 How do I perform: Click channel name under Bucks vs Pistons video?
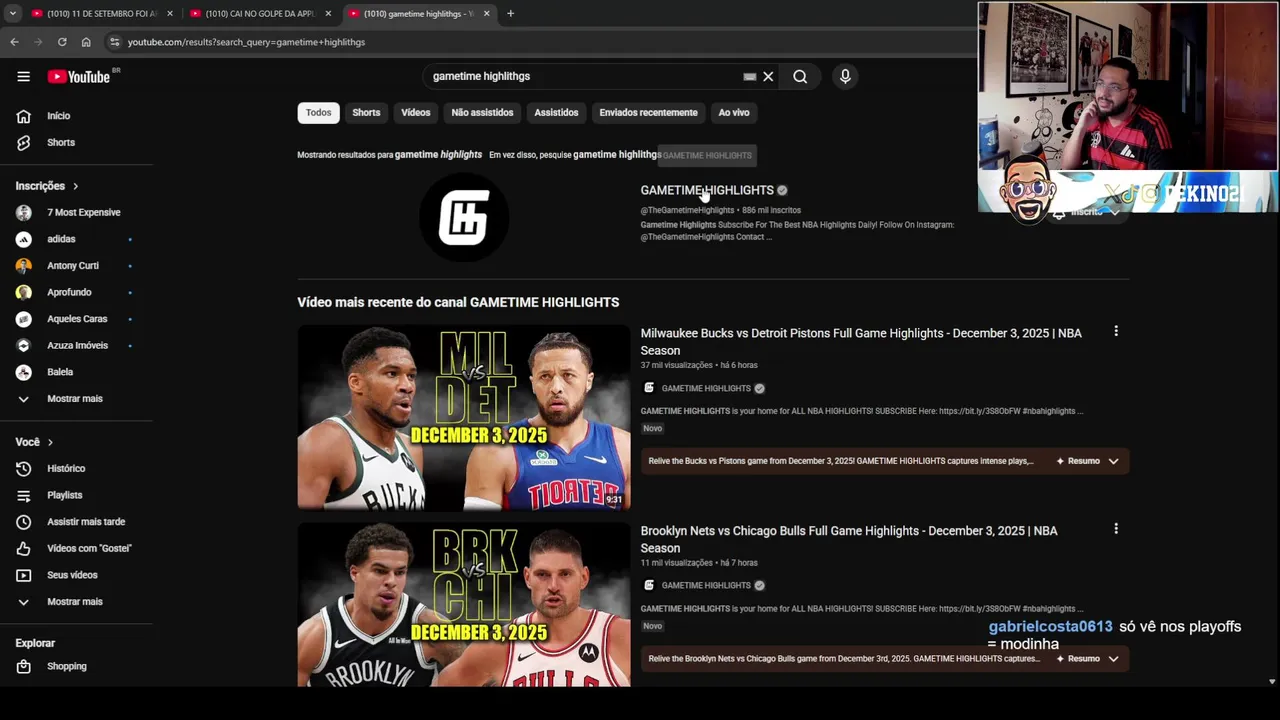coord(706,388)
